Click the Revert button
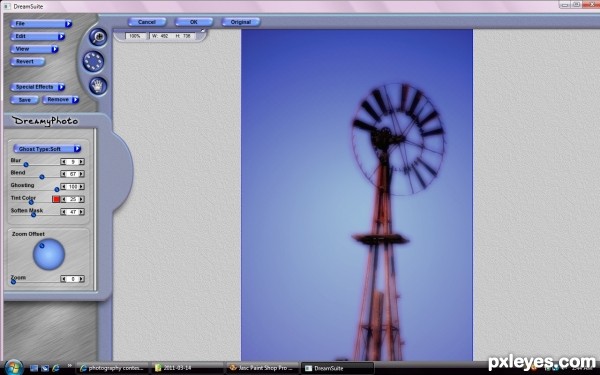The height and width of the screenshot is (375, 600). 28,62
